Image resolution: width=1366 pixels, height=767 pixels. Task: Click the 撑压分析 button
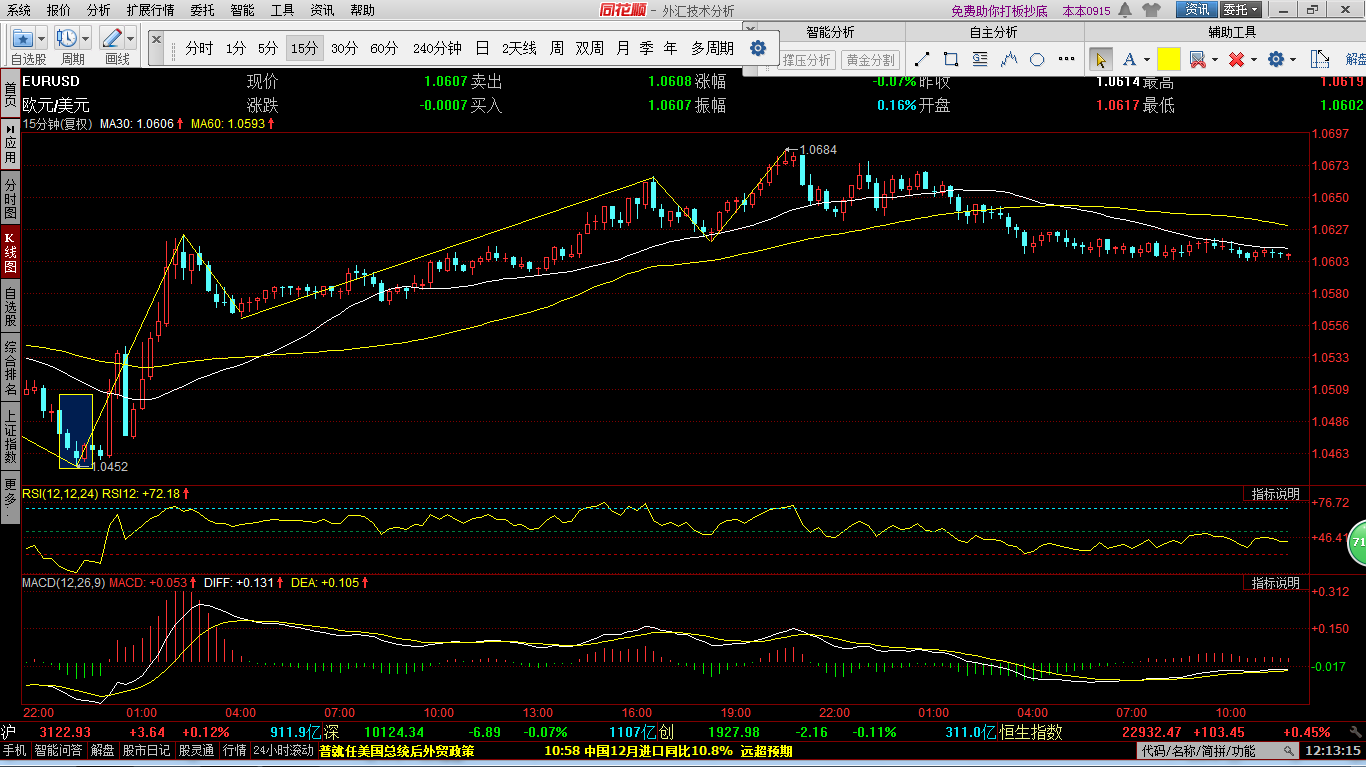(x=806, y=60)
